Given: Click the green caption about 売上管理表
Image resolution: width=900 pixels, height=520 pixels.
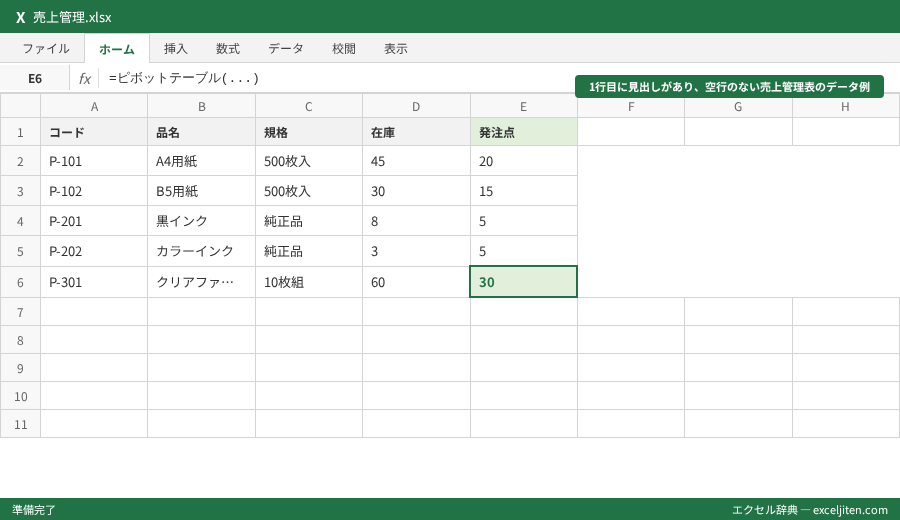Looking at the screenshot, I should pos(729,87).
